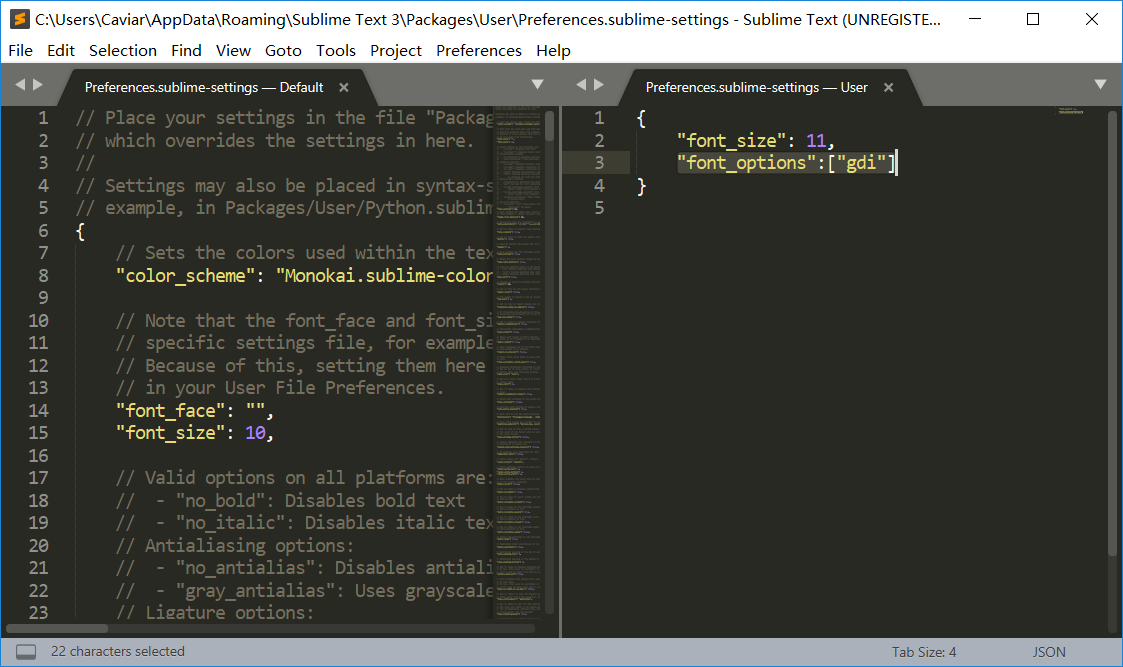
Task: Click the right pane vertical scrollbar
Action: 1112,333
